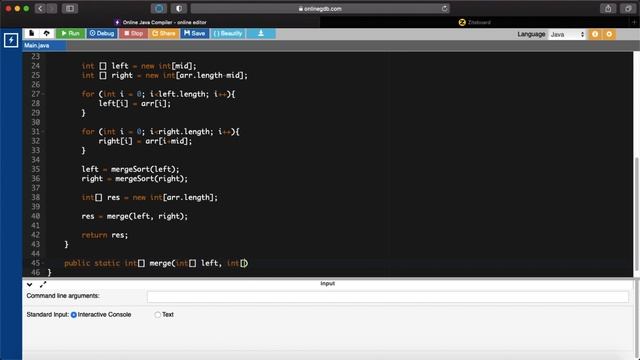Go forward with the Safari forward arrow
Image resolution: width=640 pixels, height=360 pixels.
click(x=52, y=9)
